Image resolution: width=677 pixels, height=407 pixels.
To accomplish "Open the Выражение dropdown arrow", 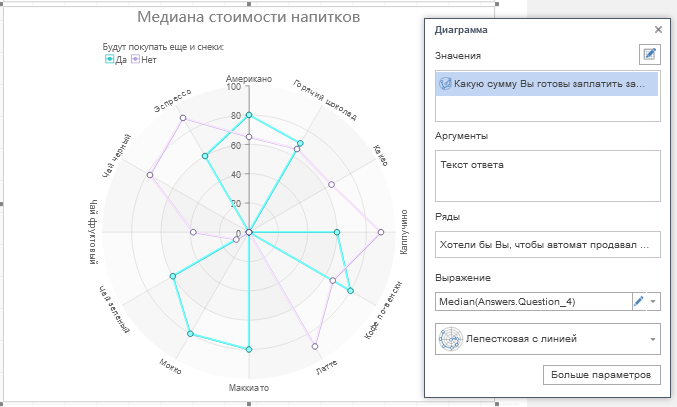I will coord(654,300).
